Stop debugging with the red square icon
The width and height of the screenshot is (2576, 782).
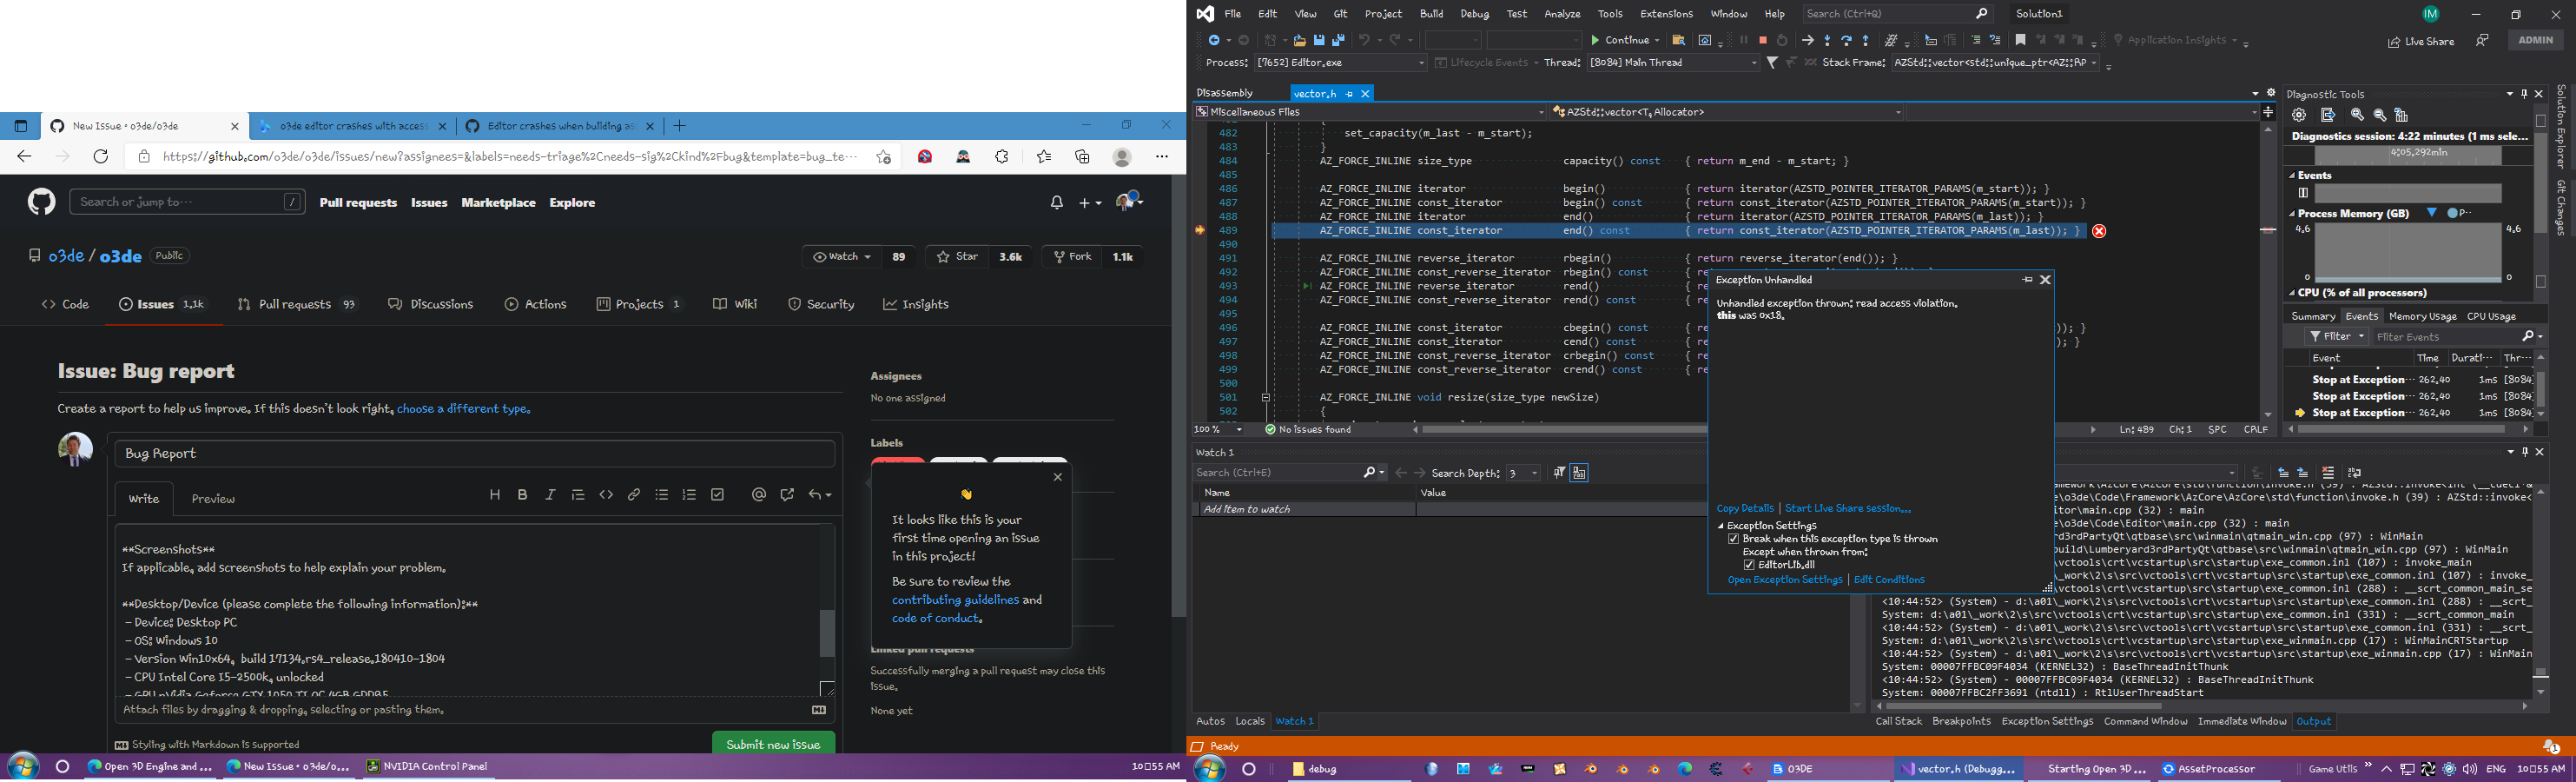pyautogui.click(x=1763, y=40)
